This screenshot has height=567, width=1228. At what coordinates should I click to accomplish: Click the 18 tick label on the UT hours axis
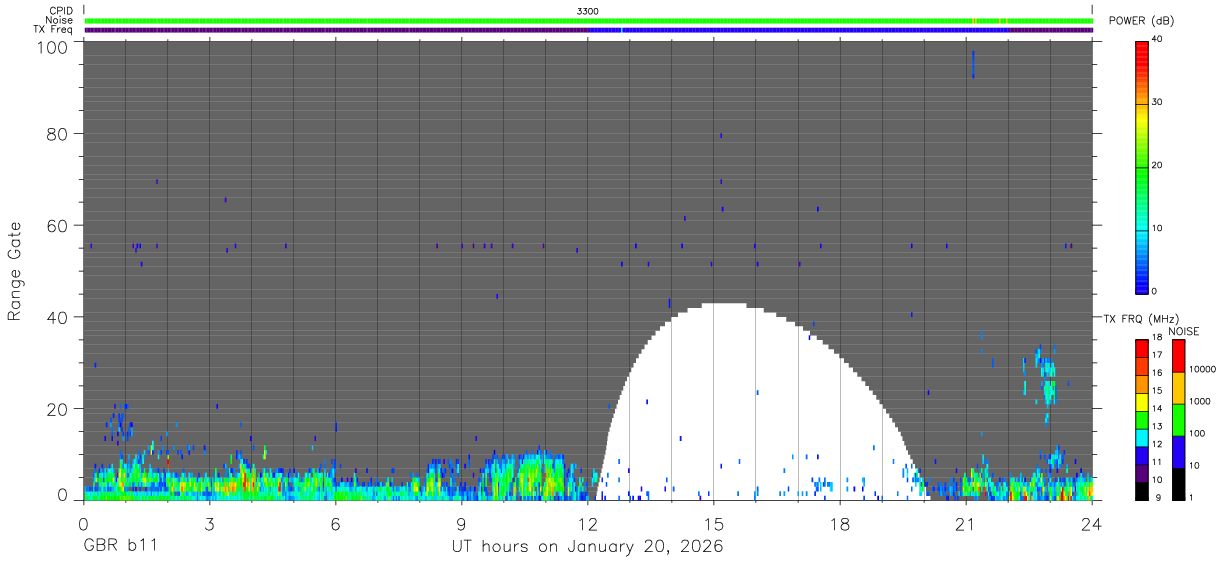tap(839, 523)
